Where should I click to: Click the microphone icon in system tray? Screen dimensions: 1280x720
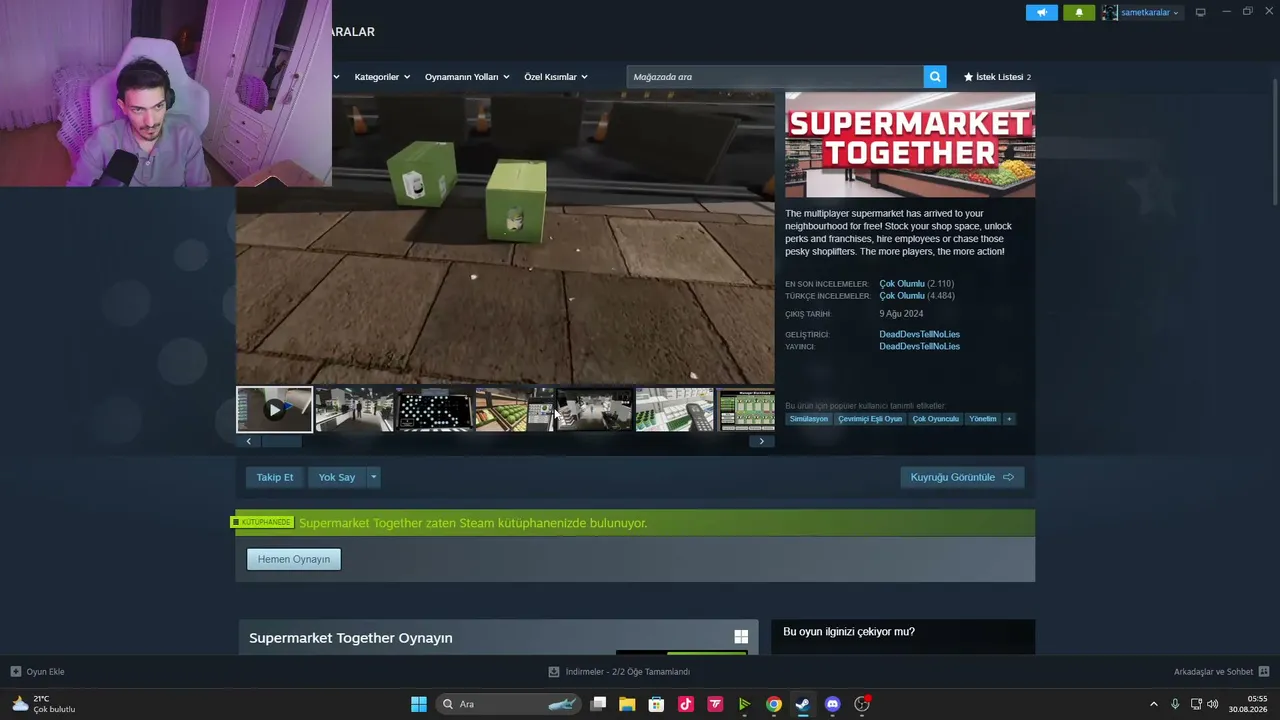tap(1175, 704)
